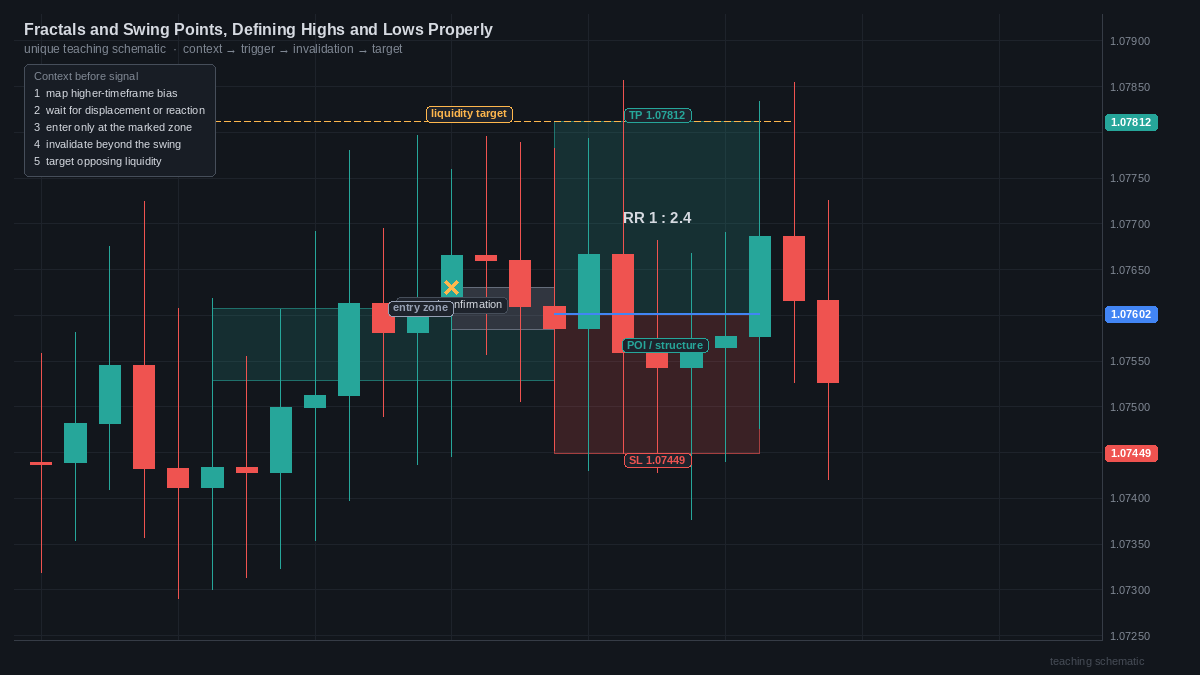Click the entry zone label
Screen dimensions: 1200x675
click(421, 308)
